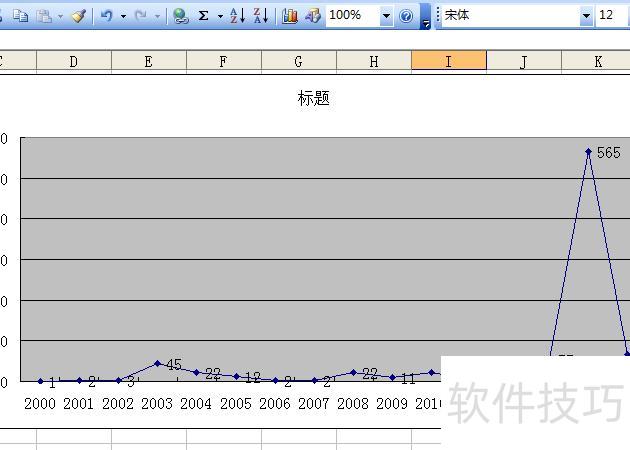Sort descending Z to A

[261, 16]
